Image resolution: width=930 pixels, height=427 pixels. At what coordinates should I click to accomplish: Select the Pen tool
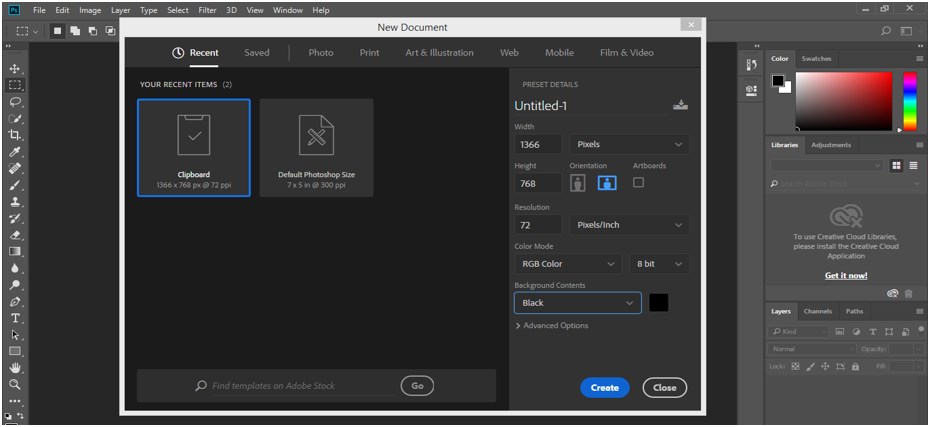coord(15,301)
